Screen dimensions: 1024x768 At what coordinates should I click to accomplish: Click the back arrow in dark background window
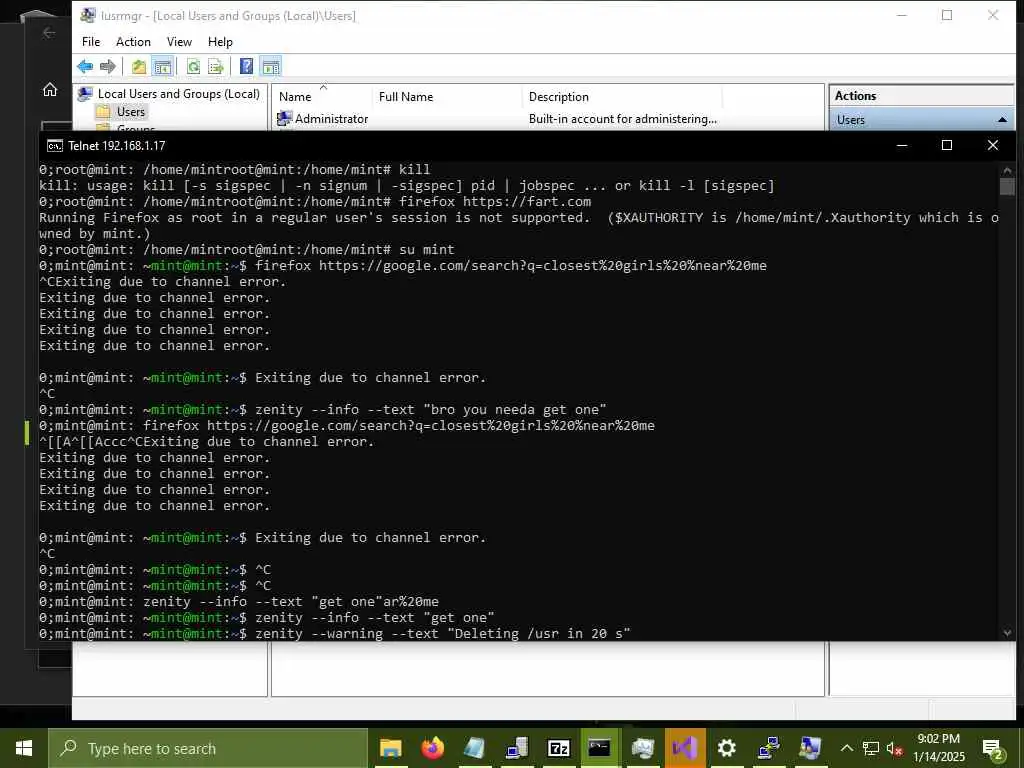[49, 33]
